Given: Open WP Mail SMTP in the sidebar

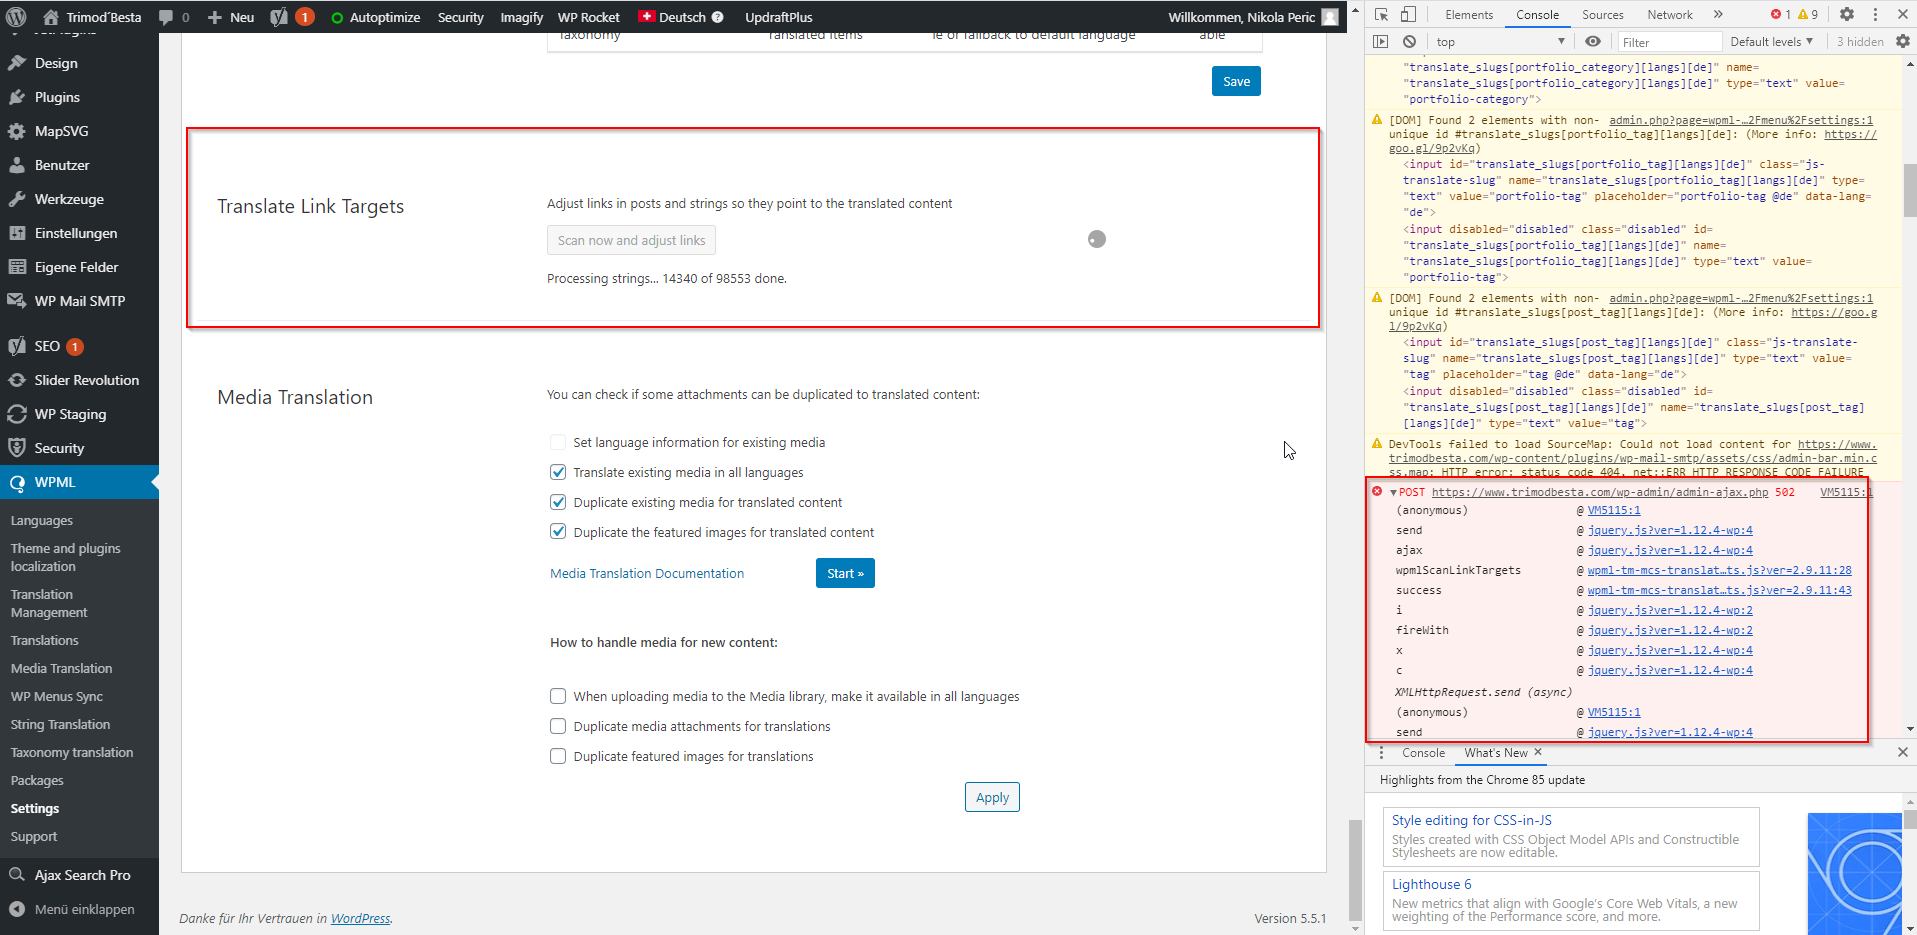Looking at the screenshot, I should tap(79, 301).
